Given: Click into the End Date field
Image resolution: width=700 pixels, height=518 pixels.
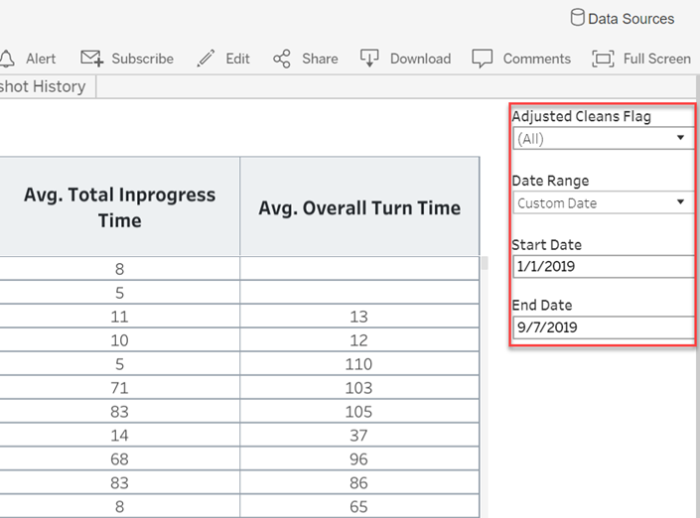Looking at the screenshot, I should click(x=603, y=327).
